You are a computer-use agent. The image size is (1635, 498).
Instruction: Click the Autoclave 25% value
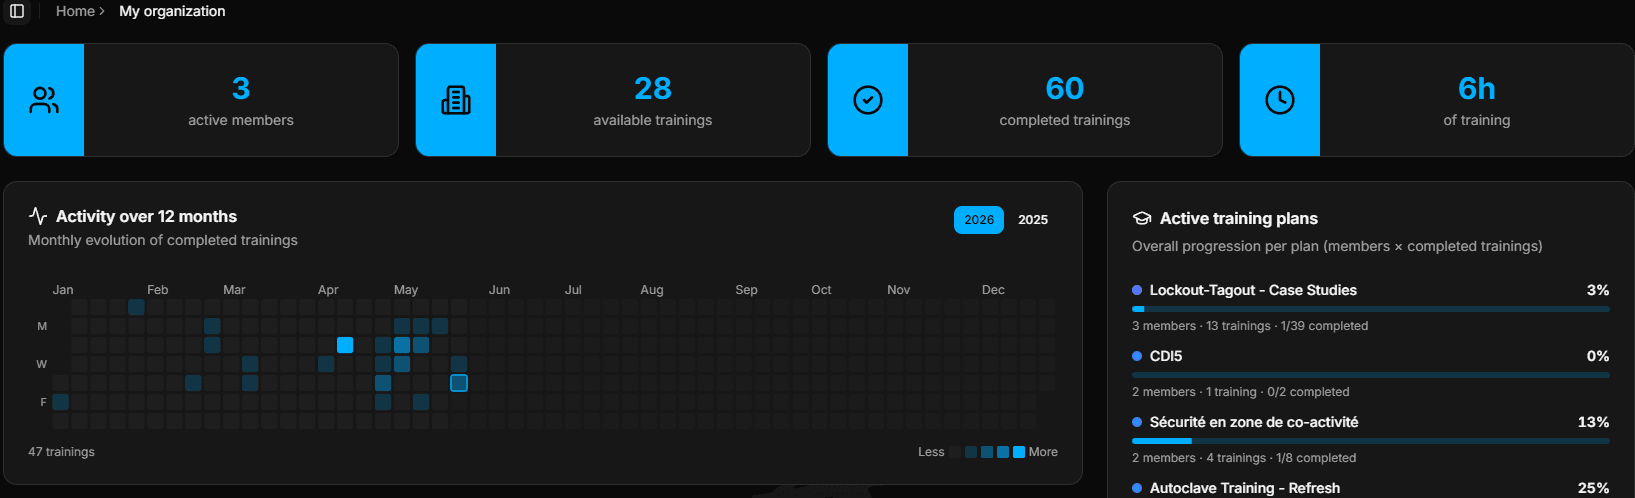pos(1594,488)
